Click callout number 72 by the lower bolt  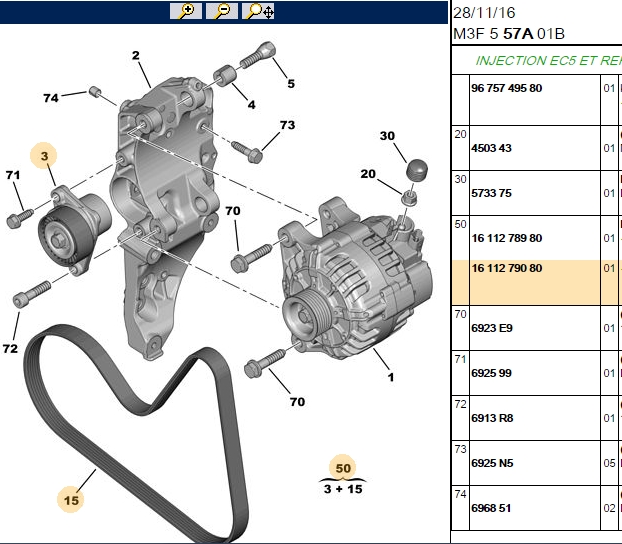pyautogui.click(x=10, y=349)
